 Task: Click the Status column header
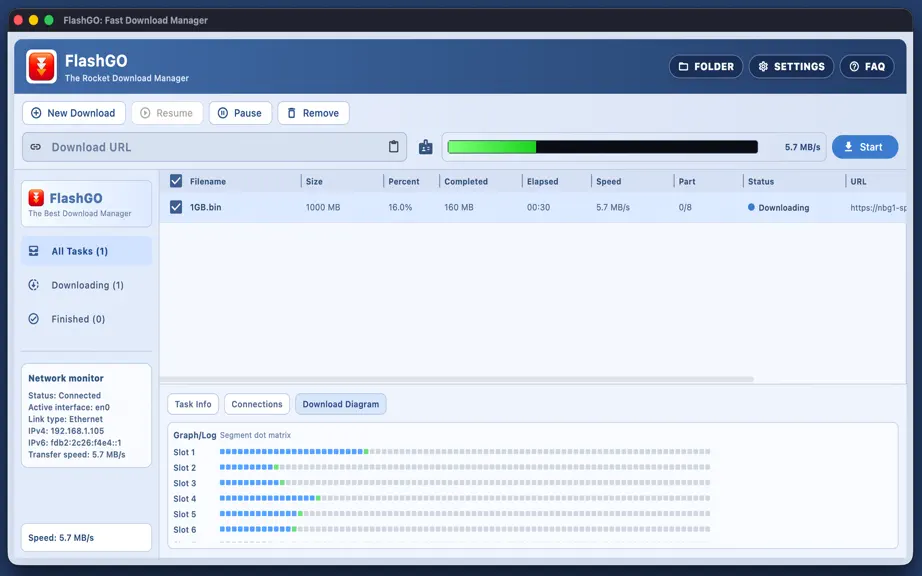(x=760, y=182)
